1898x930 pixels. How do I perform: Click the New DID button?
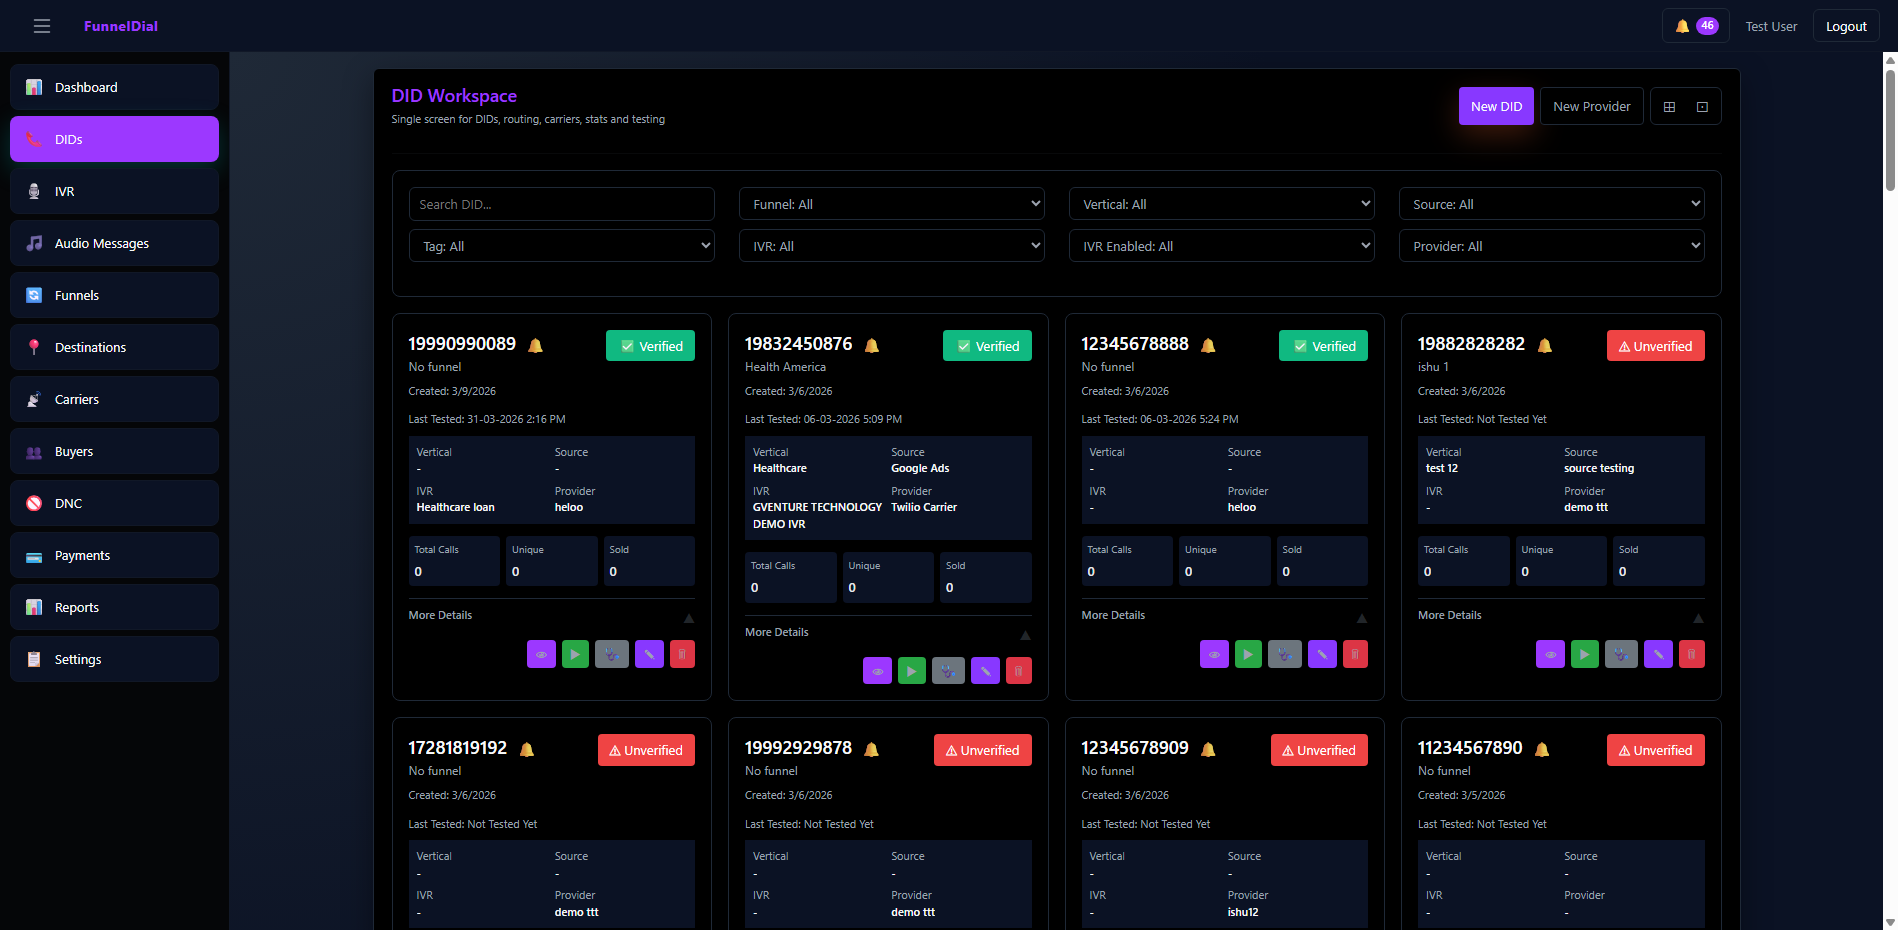(x=1496, y=107)
